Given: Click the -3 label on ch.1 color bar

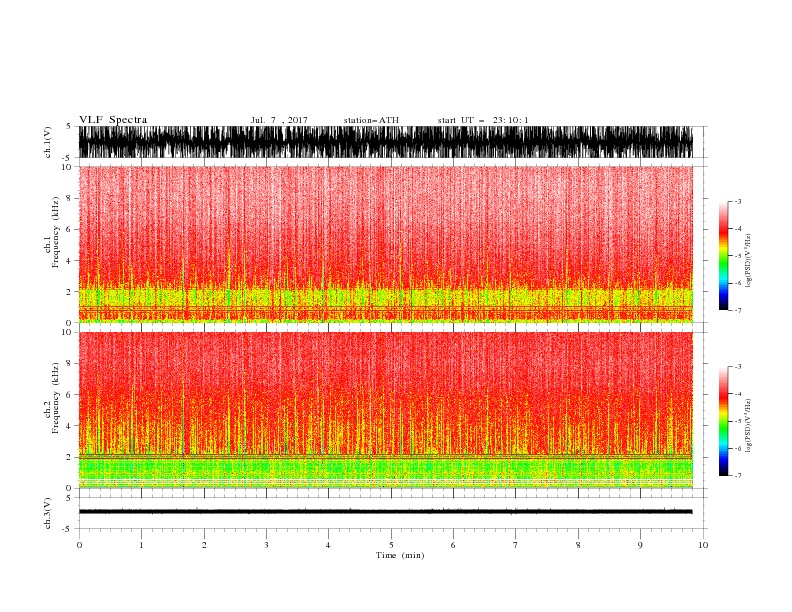Looking at the screenshot, I should pyautogui.click(x=738, y=201).
